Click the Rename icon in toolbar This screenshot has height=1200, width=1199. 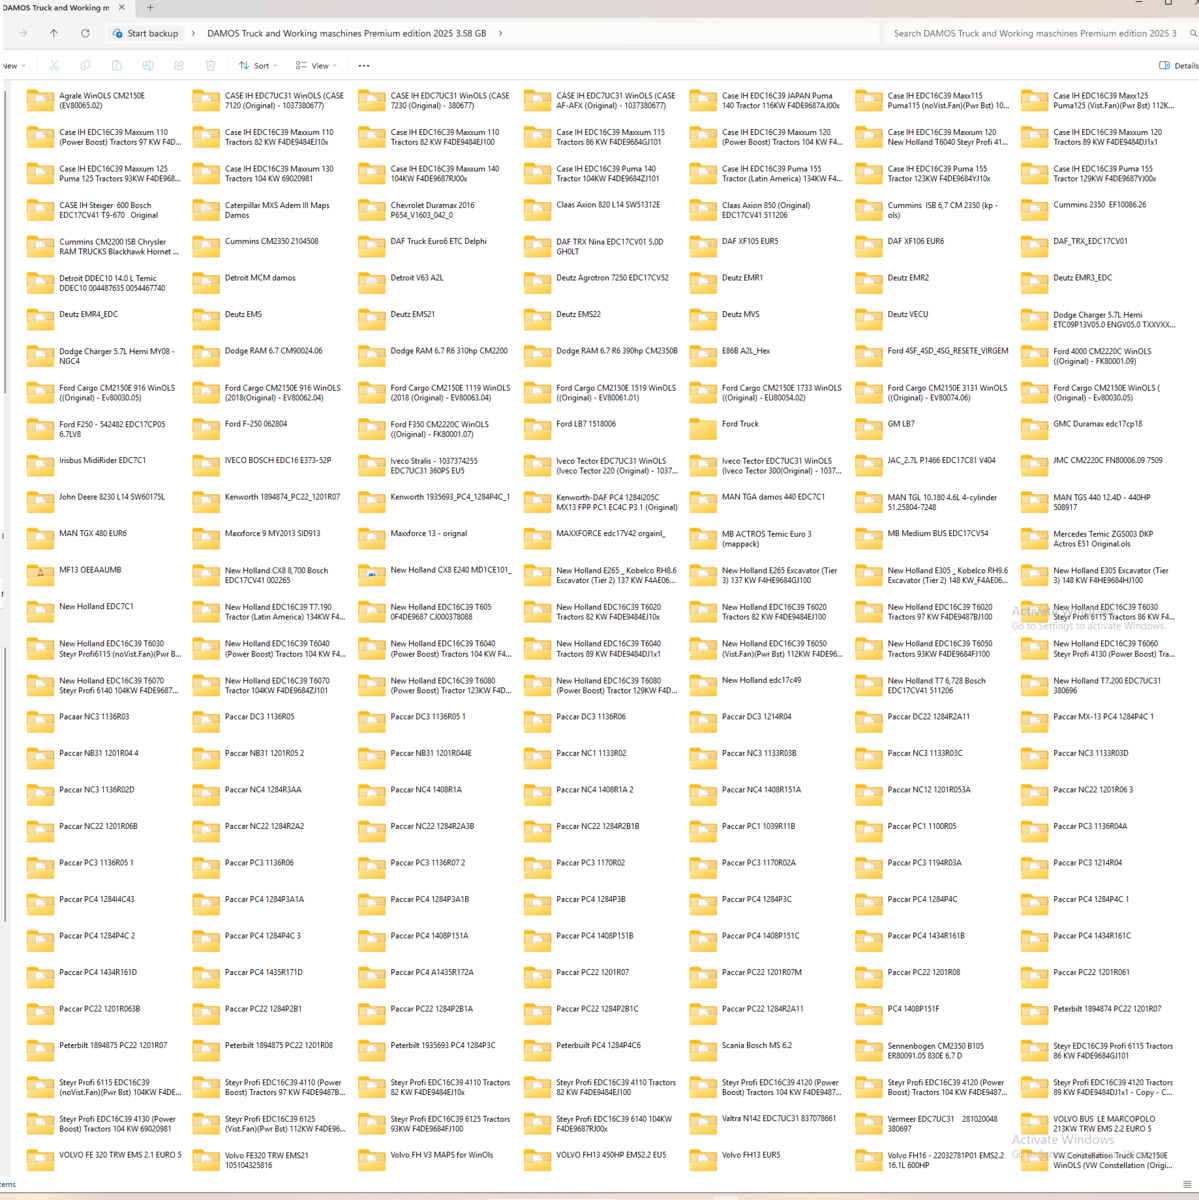(x=148, y=66)
